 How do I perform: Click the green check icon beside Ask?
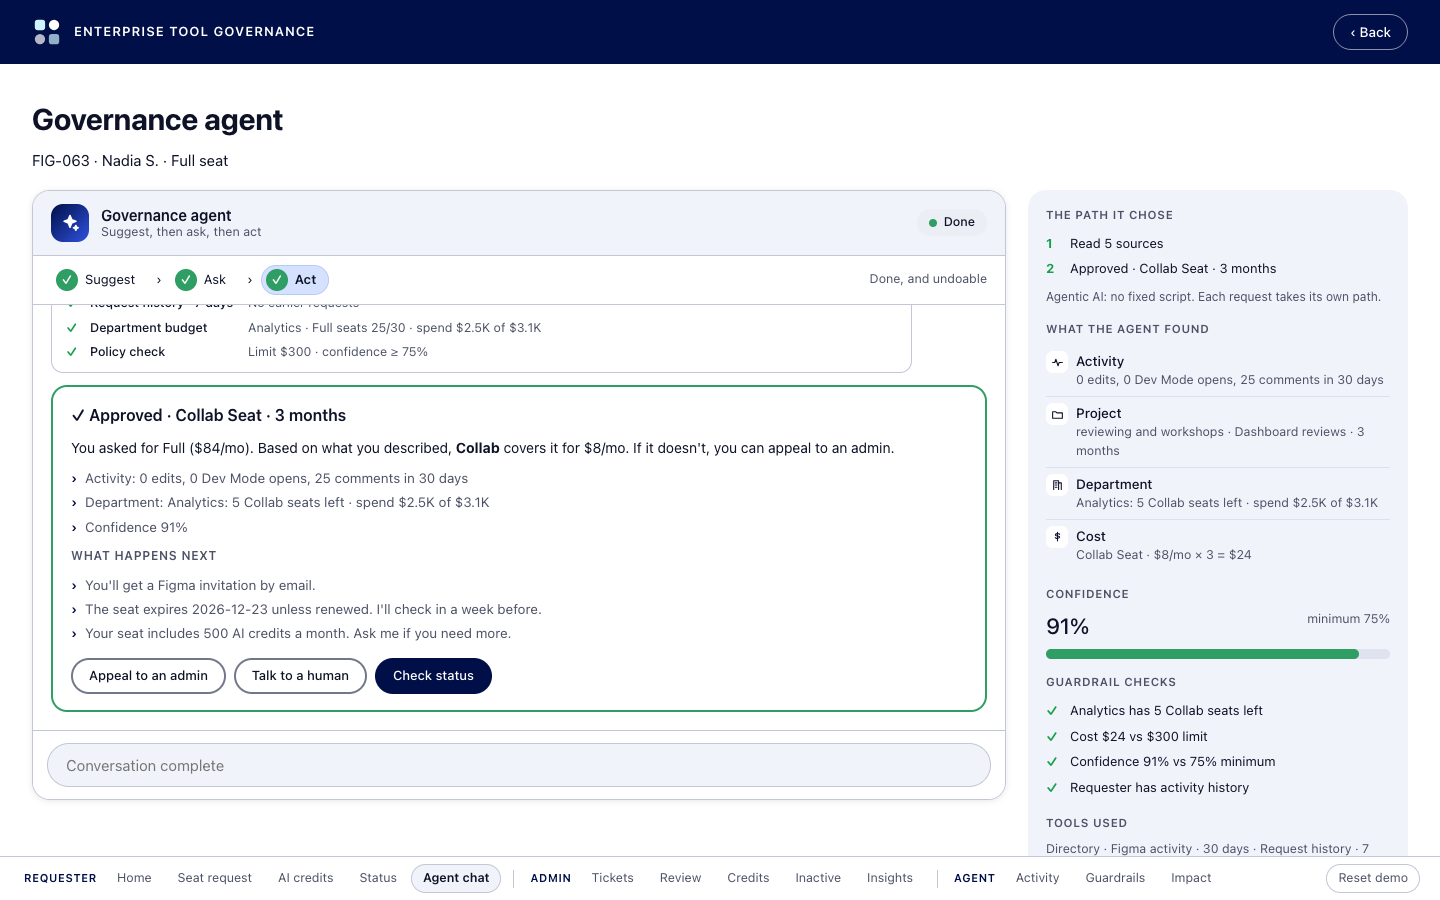point(186,280)
